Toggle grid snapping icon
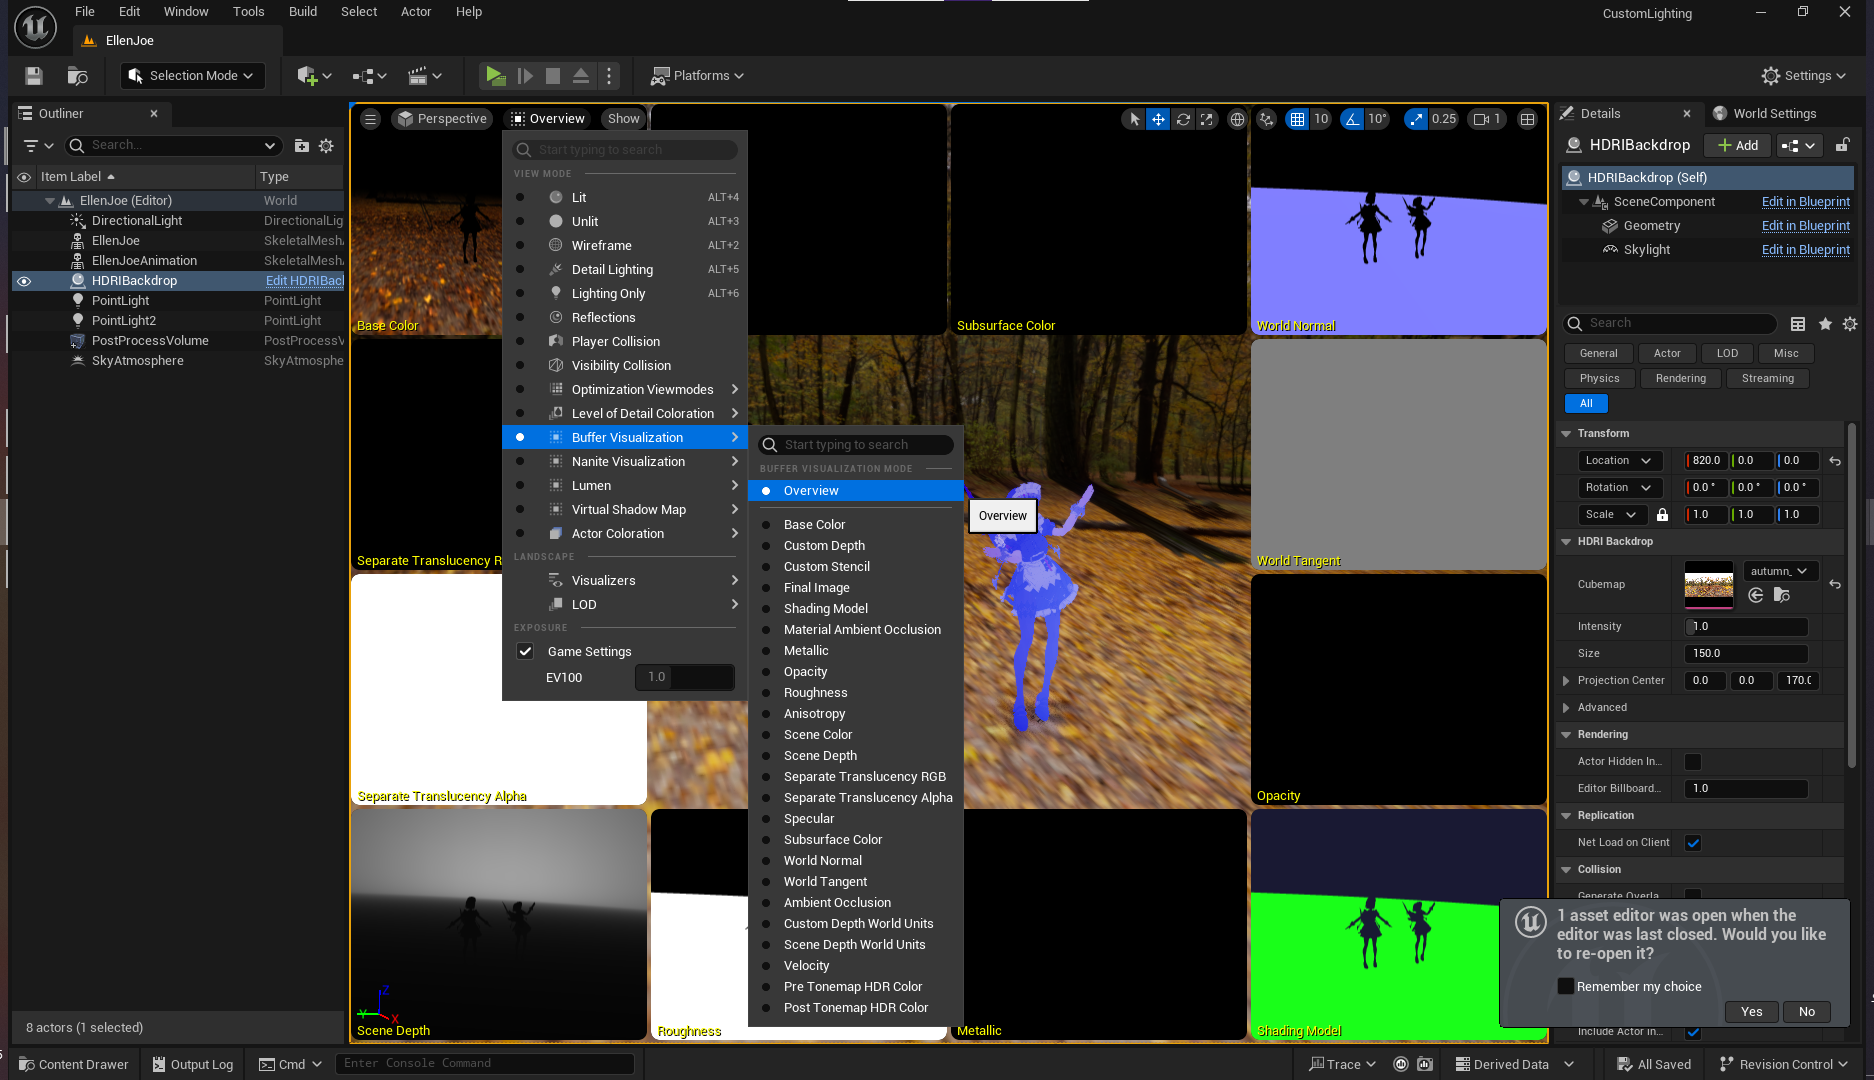Screen dimensions: 1874x1080 pyautogui.click(x=1297, y=119)
